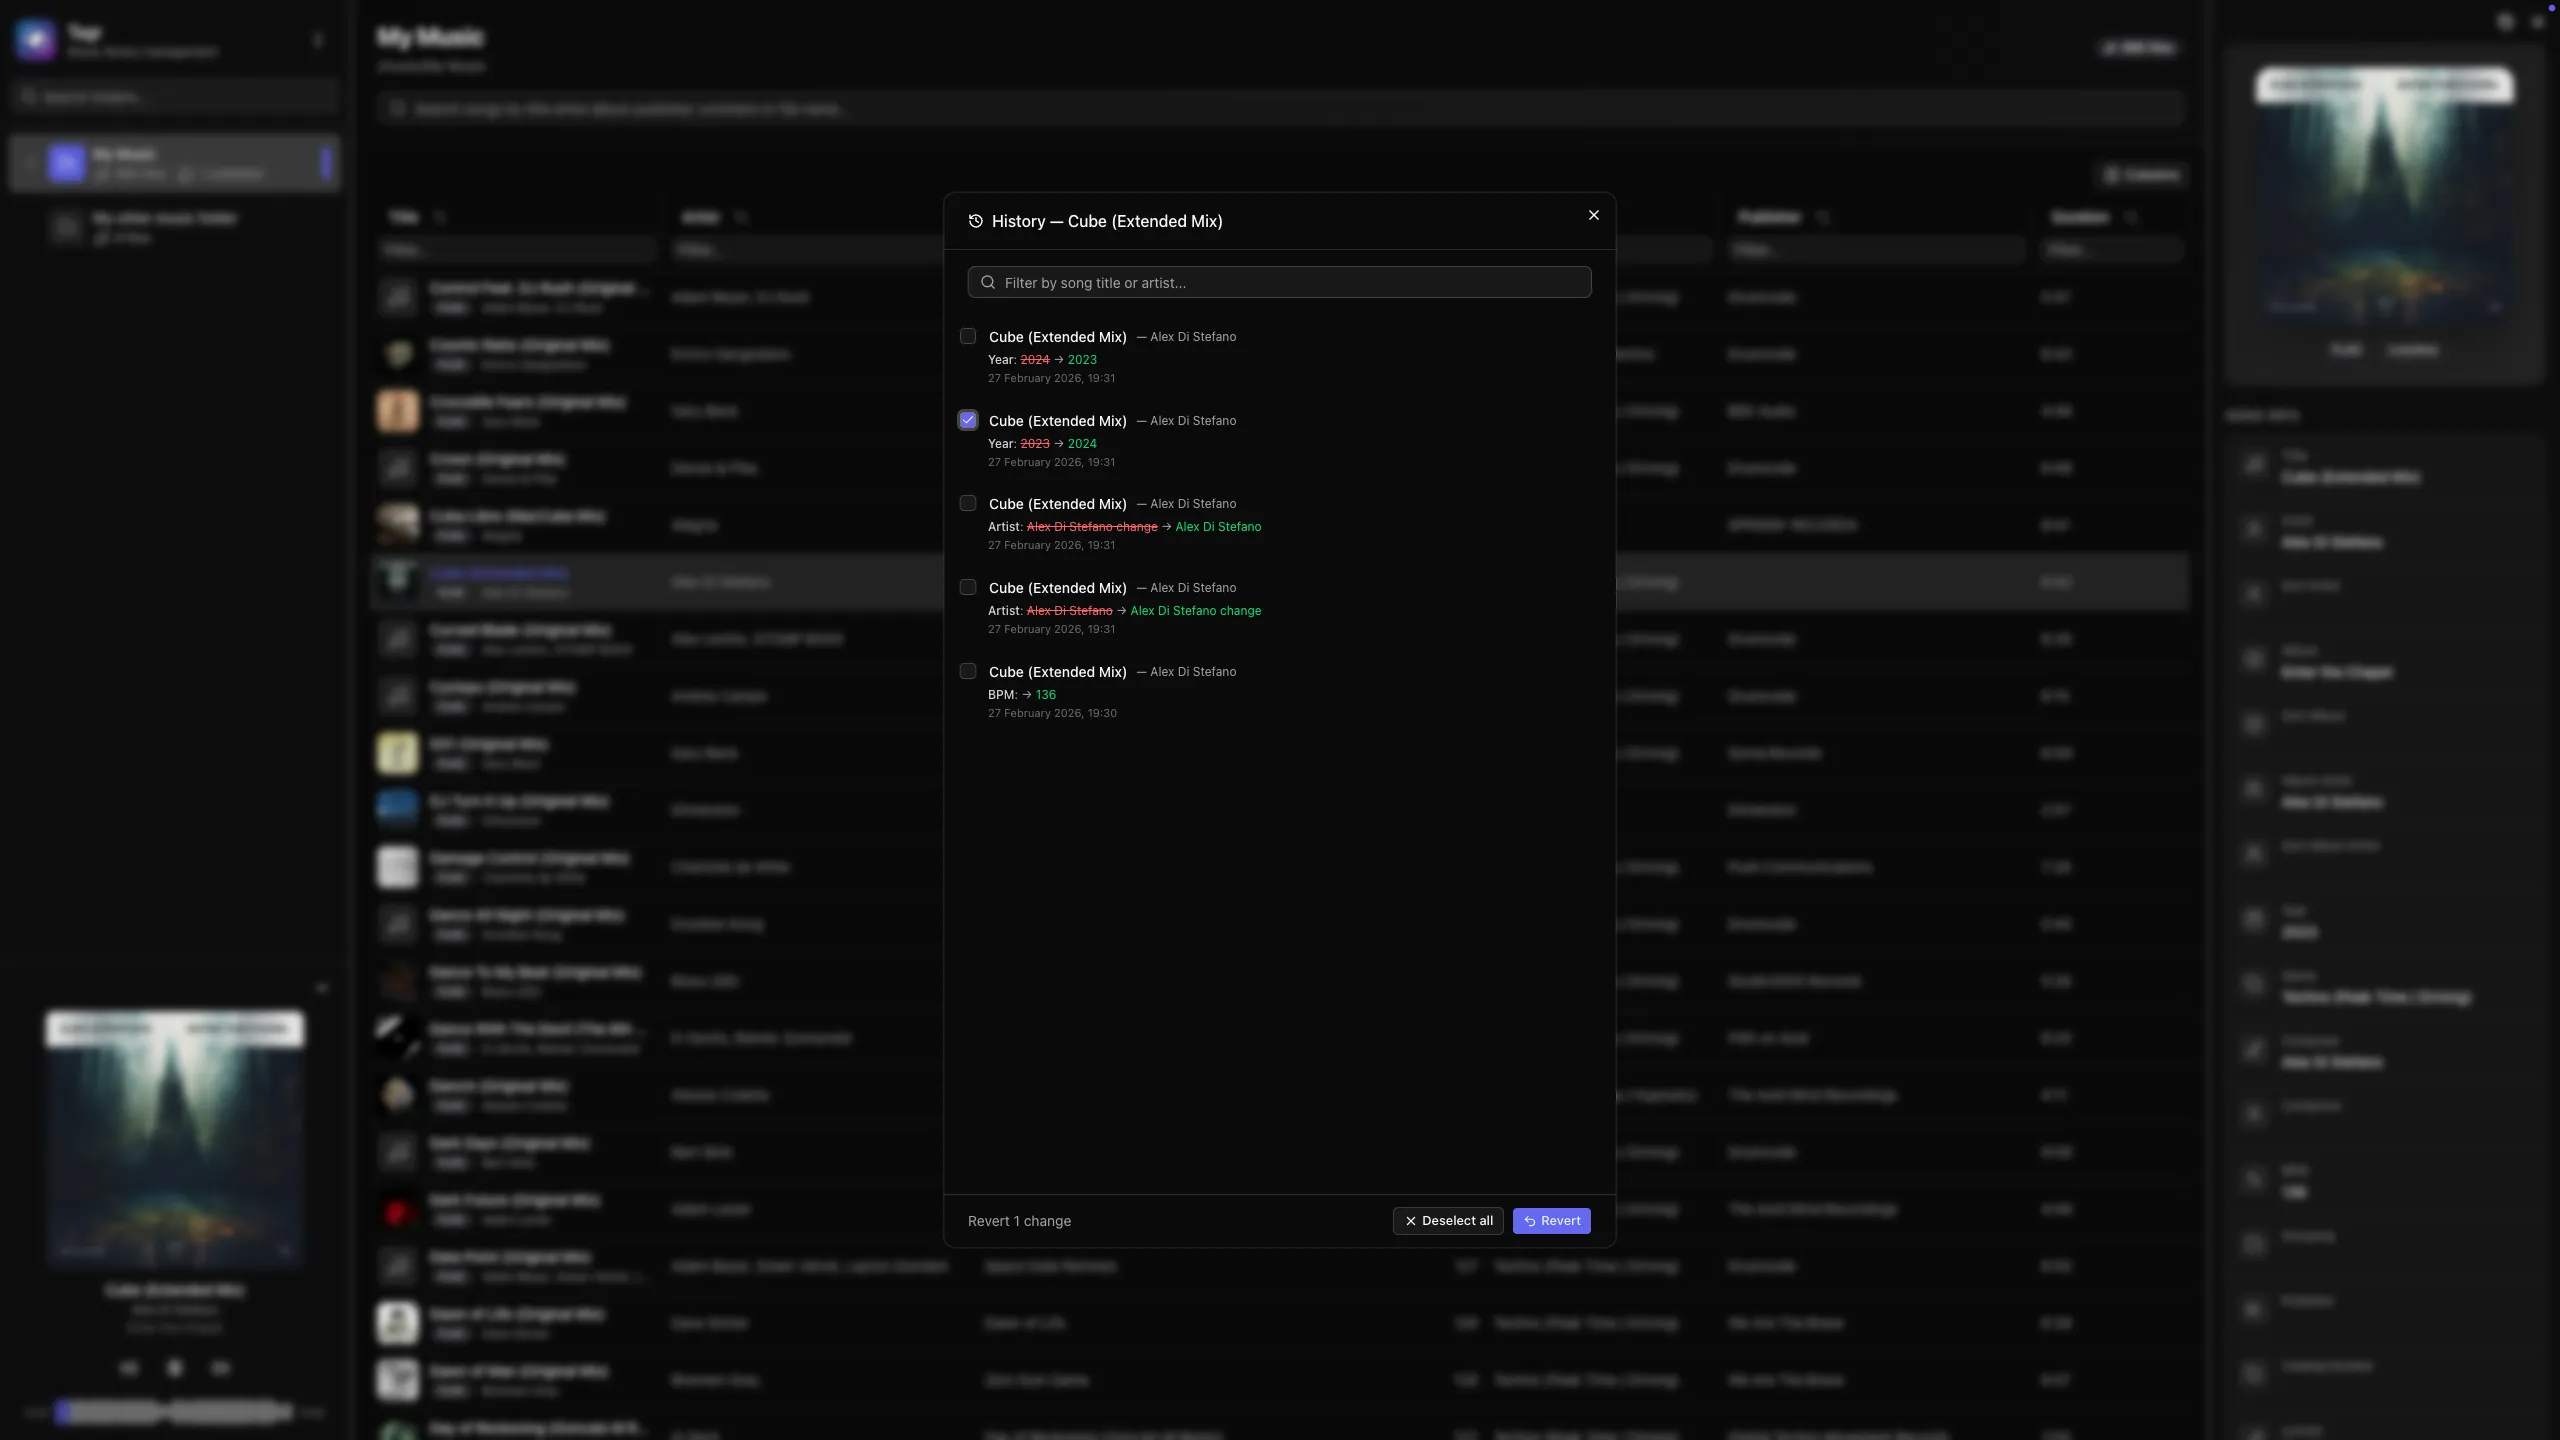The width and height of the screenshot is (2560, 1440).
Task: Click the artist line with struck-through 'Alex Di Stefano change'
Action: tap(1125, 527)
